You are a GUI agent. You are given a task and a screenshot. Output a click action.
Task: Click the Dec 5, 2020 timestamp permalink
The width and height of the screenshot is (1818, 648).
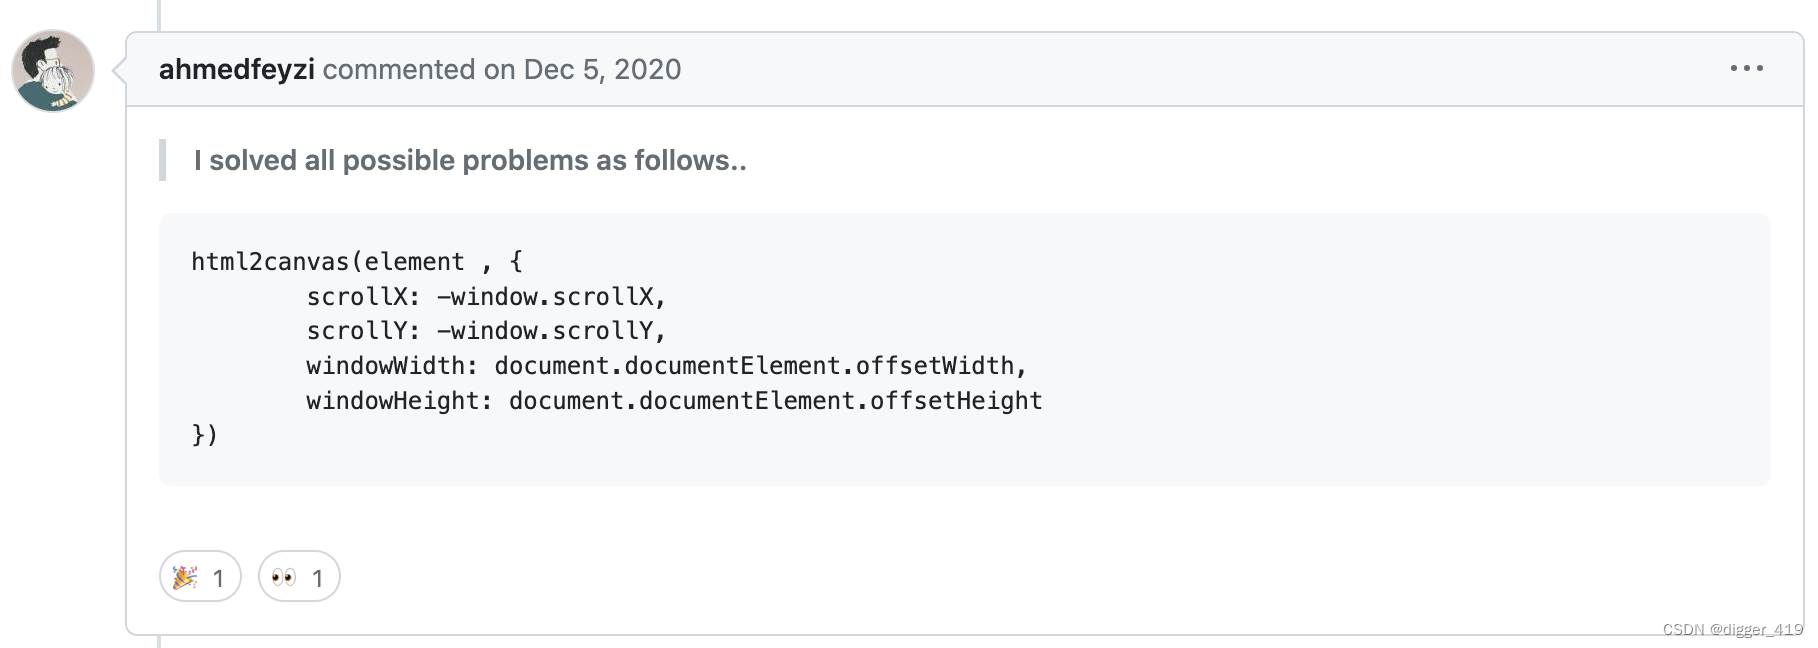(601, 69)
